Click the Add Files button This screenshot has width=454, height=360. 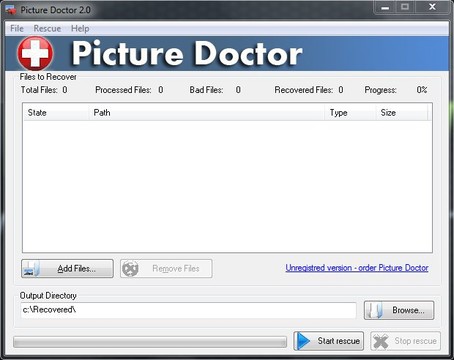pos(67,269)
